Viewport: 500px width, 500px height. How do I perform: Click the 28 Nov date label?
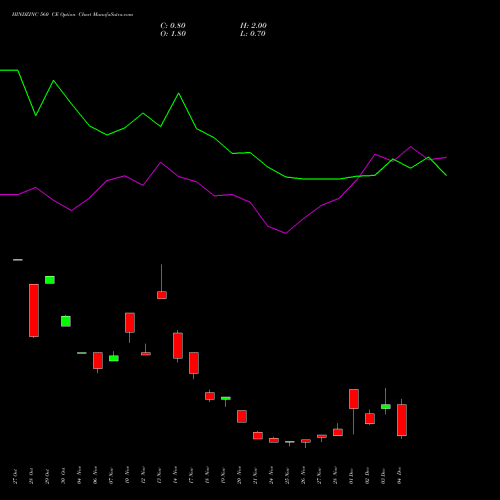pos(335,476)
